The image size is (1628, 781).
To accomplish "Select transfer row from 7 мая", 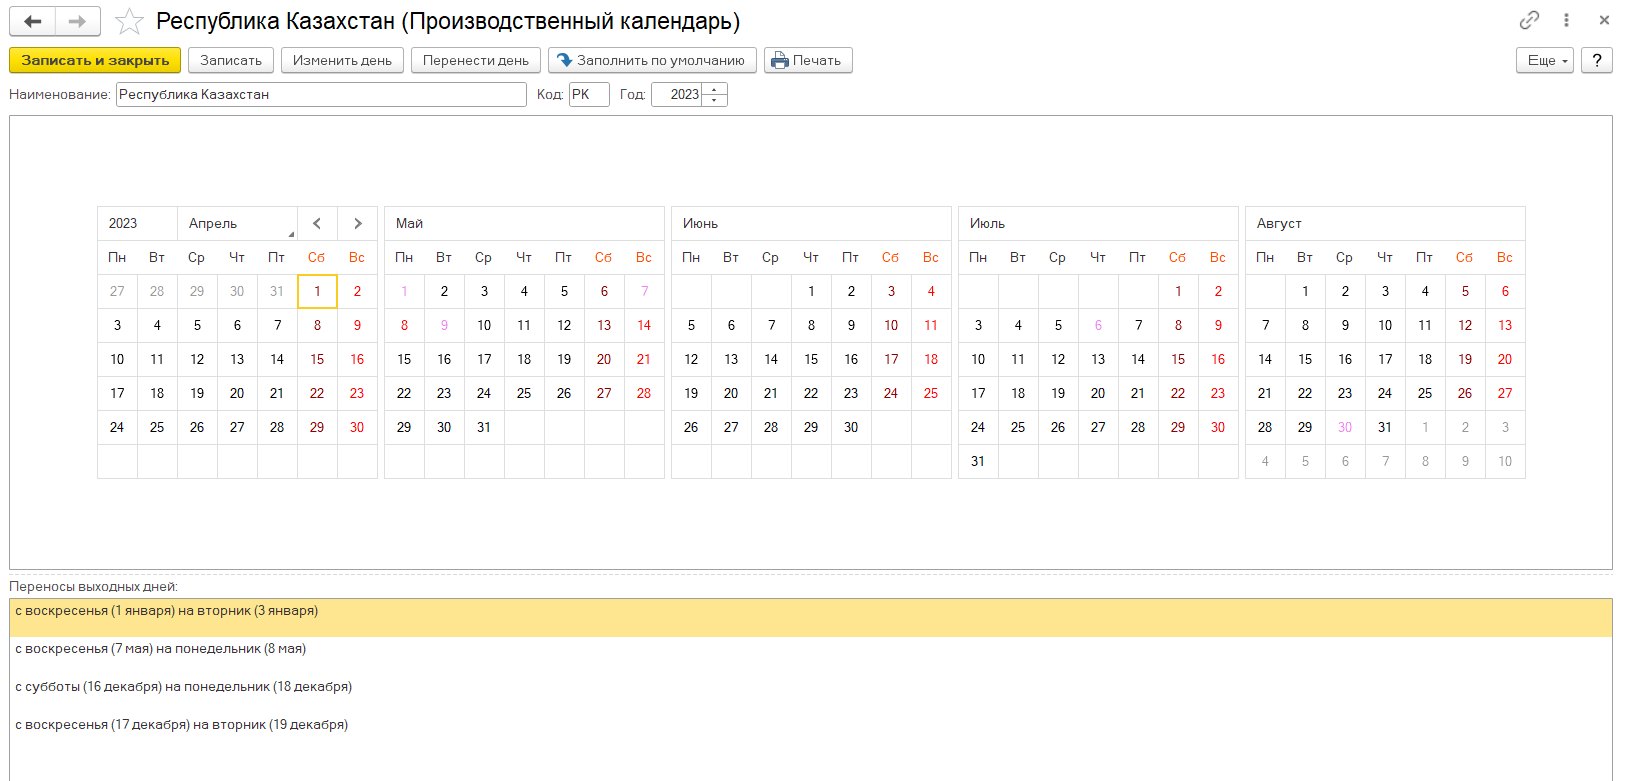I will click(x=811, y=655).
